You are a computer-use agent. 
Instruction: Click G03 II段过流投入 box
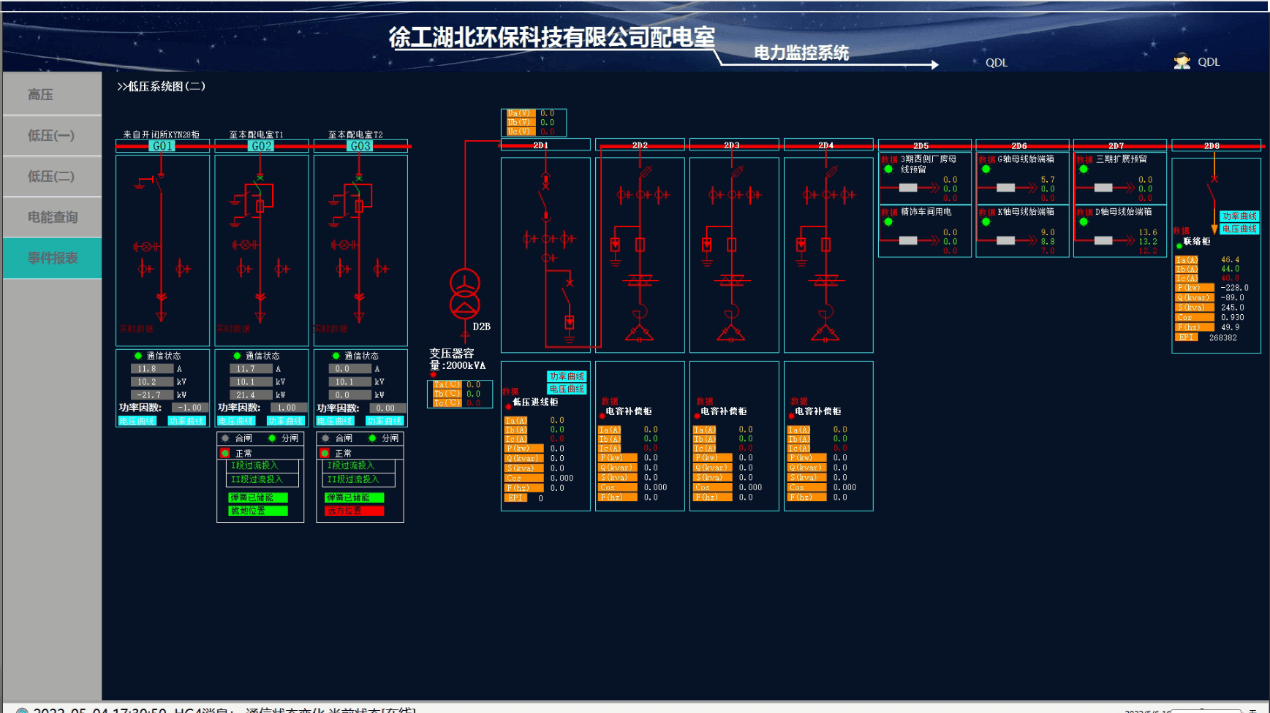[361, 480]
